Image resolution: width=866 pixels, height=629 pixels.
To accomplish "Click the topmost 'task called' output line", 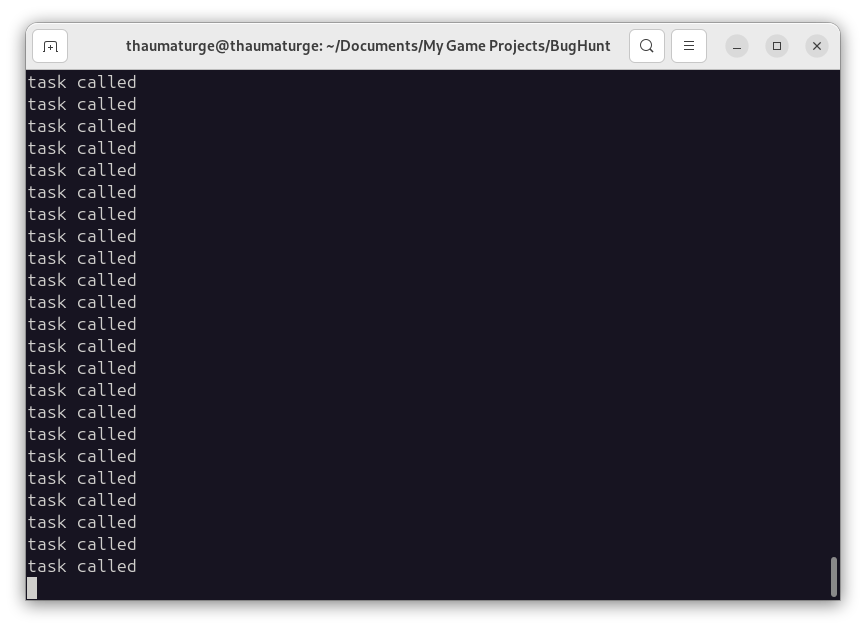I will 82,82.
